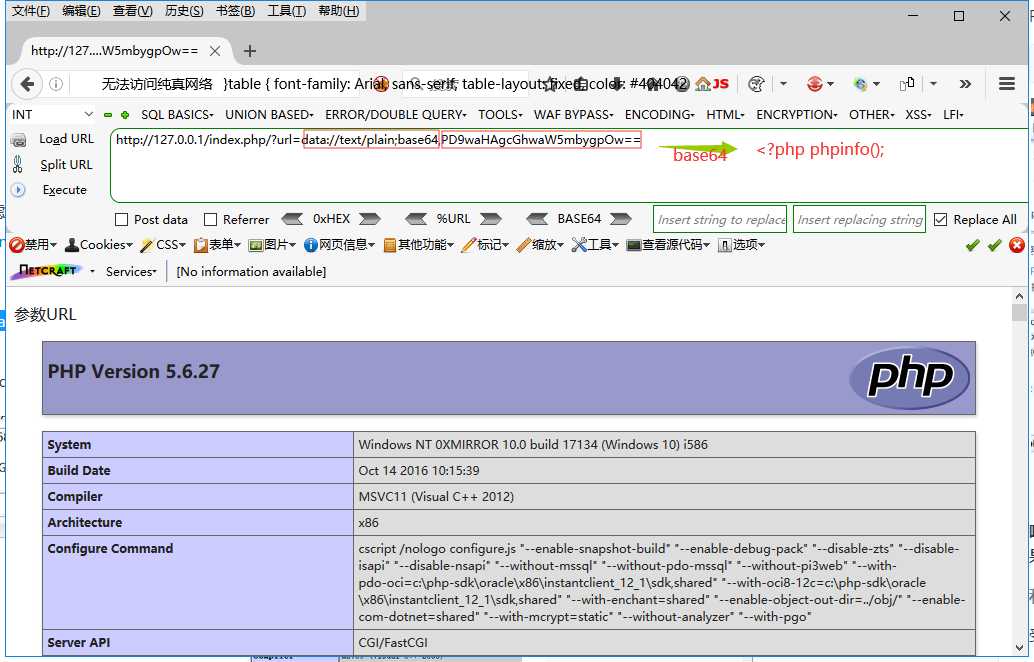Click the Split URL icon in HackBar
1034x662 pixels.
click(x=18, y=165)
